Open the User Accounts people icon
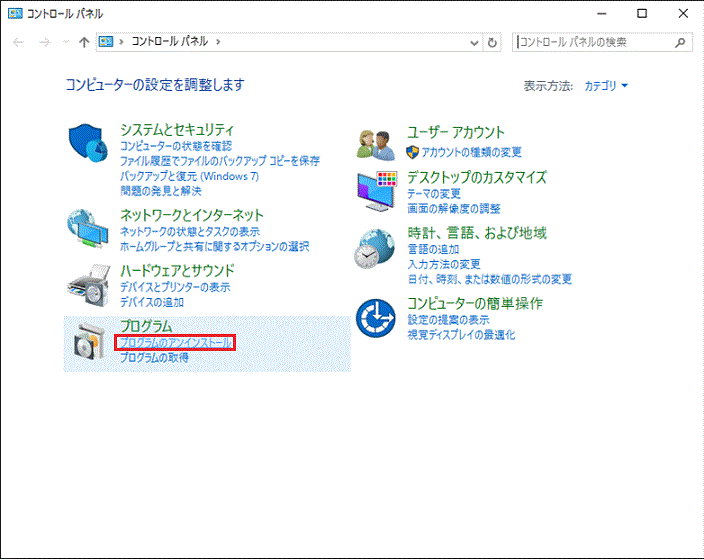The width and height of the screenshot is (704, 560). click(375, 145)
